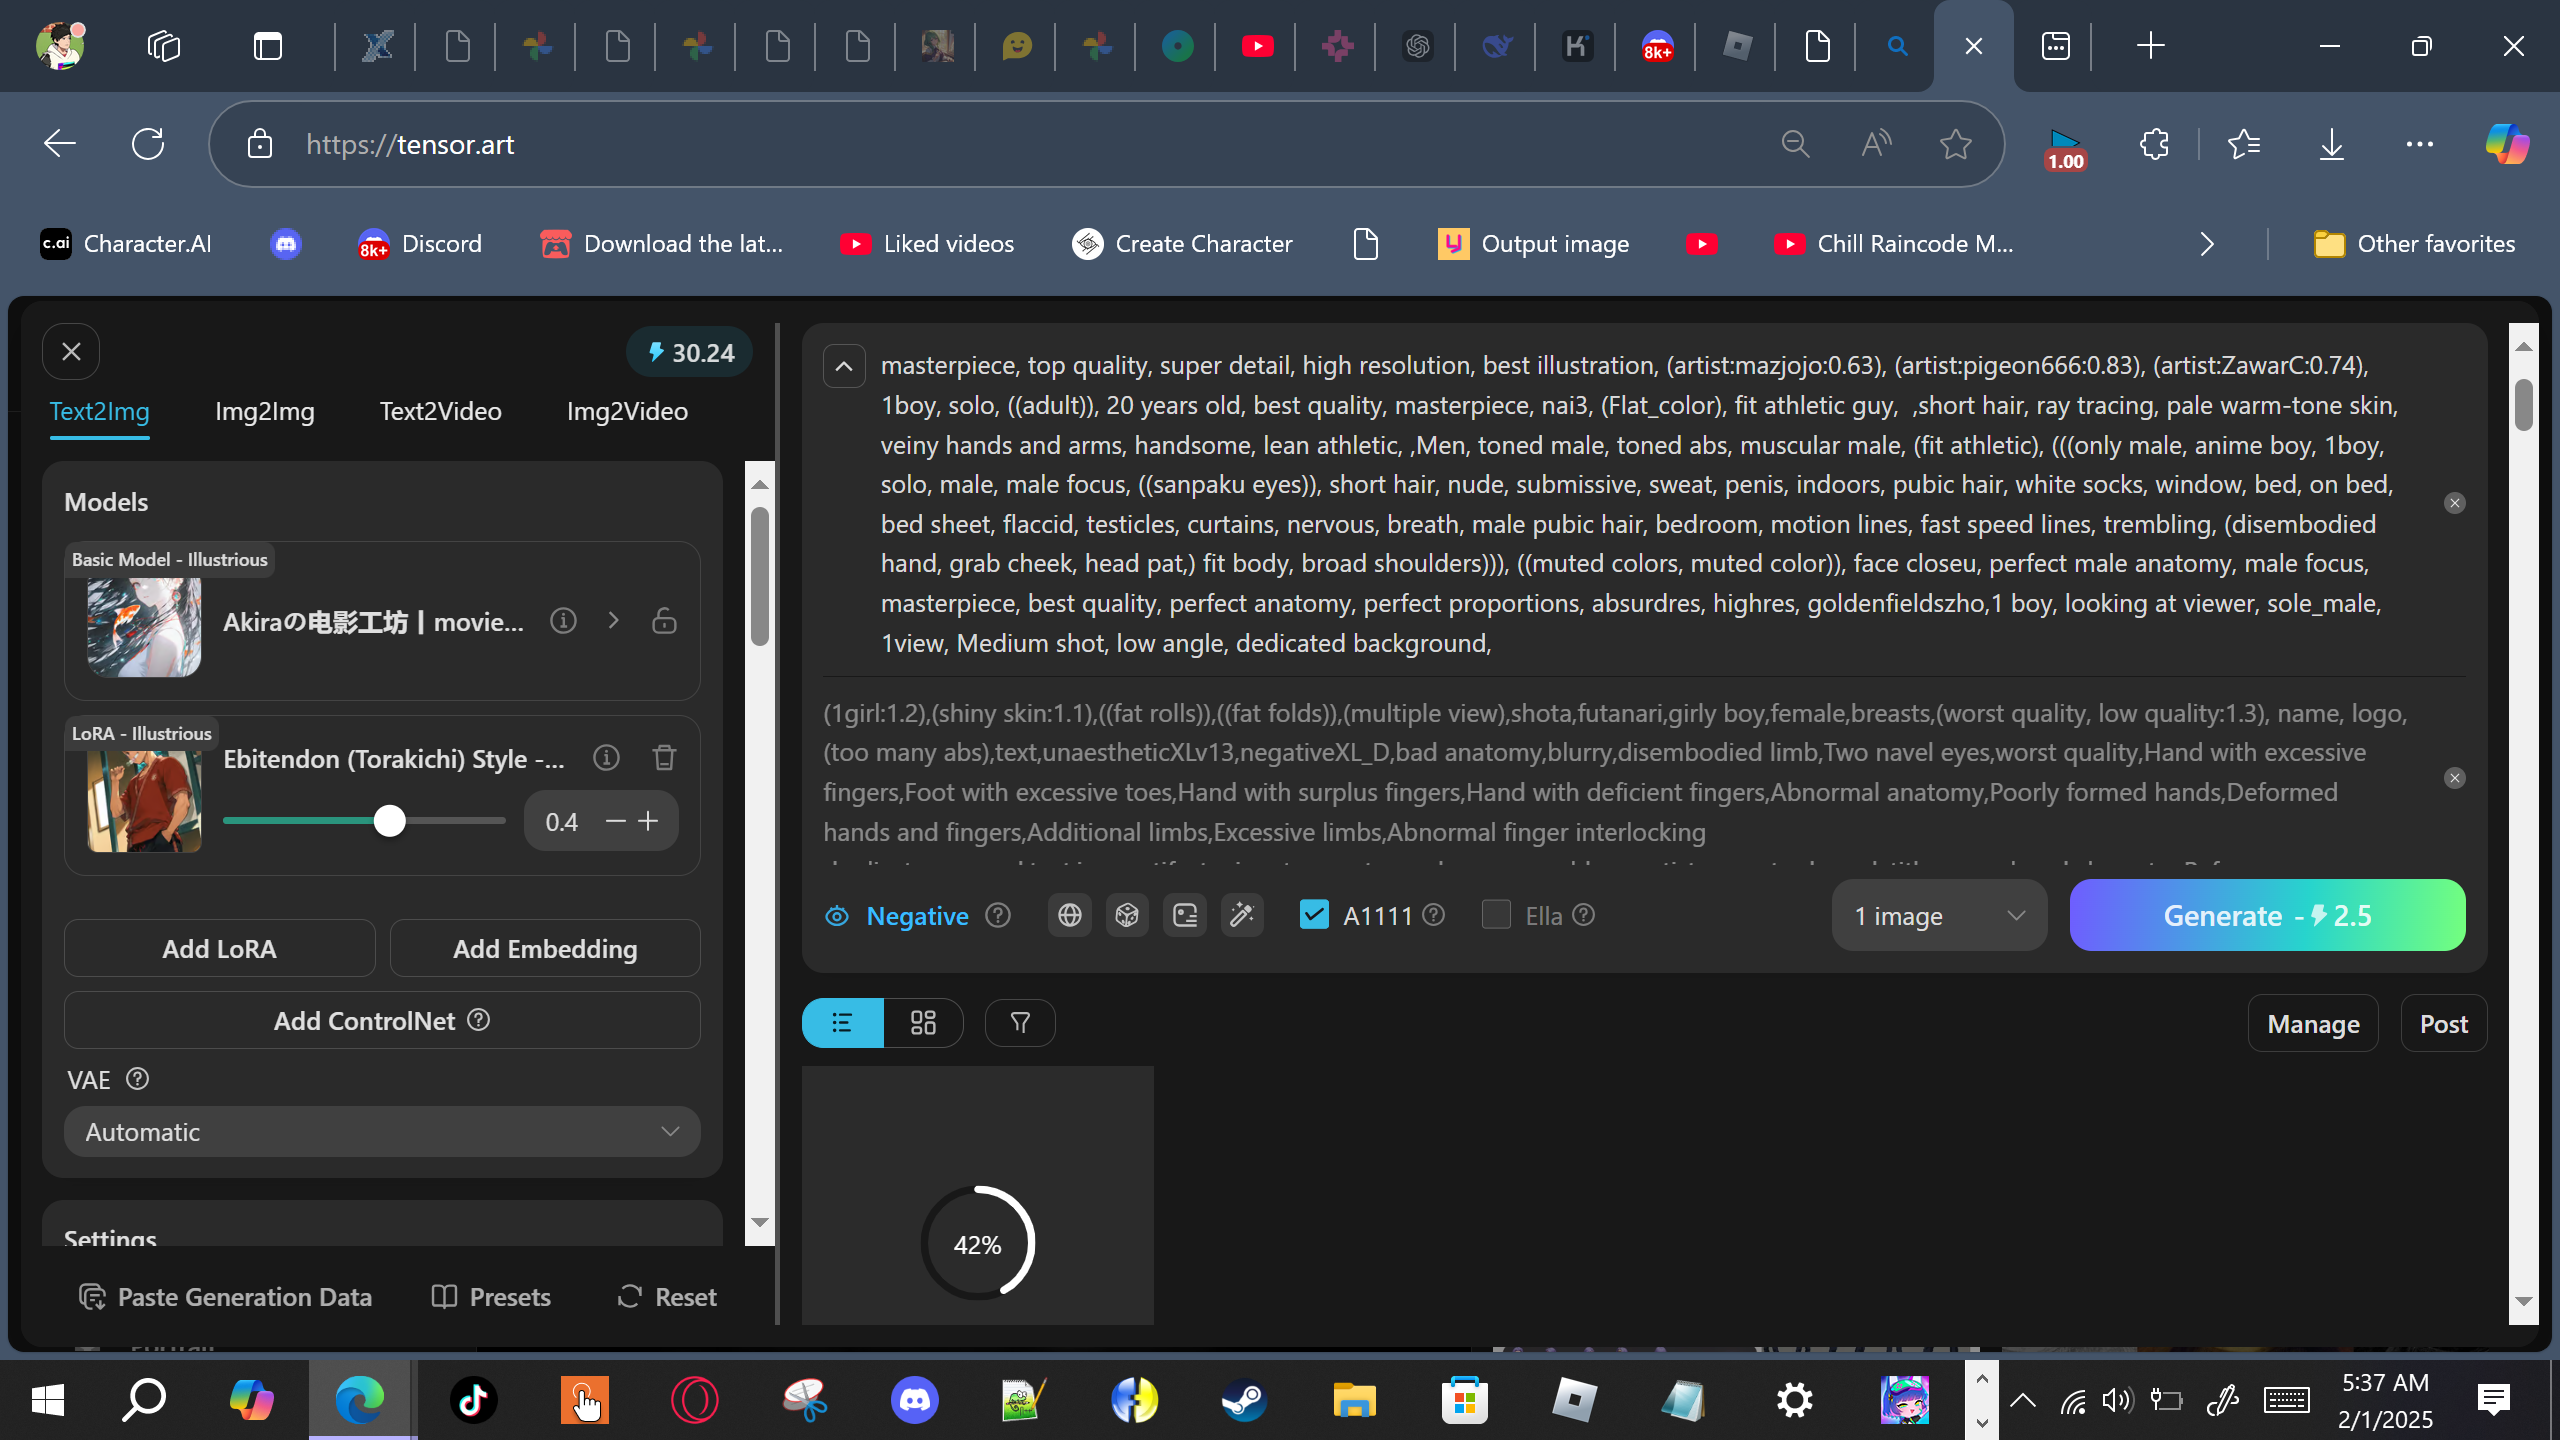Collapse the prompt box with chevron
Screen dimensions: 2560x1440
click(x=844, y=366)
